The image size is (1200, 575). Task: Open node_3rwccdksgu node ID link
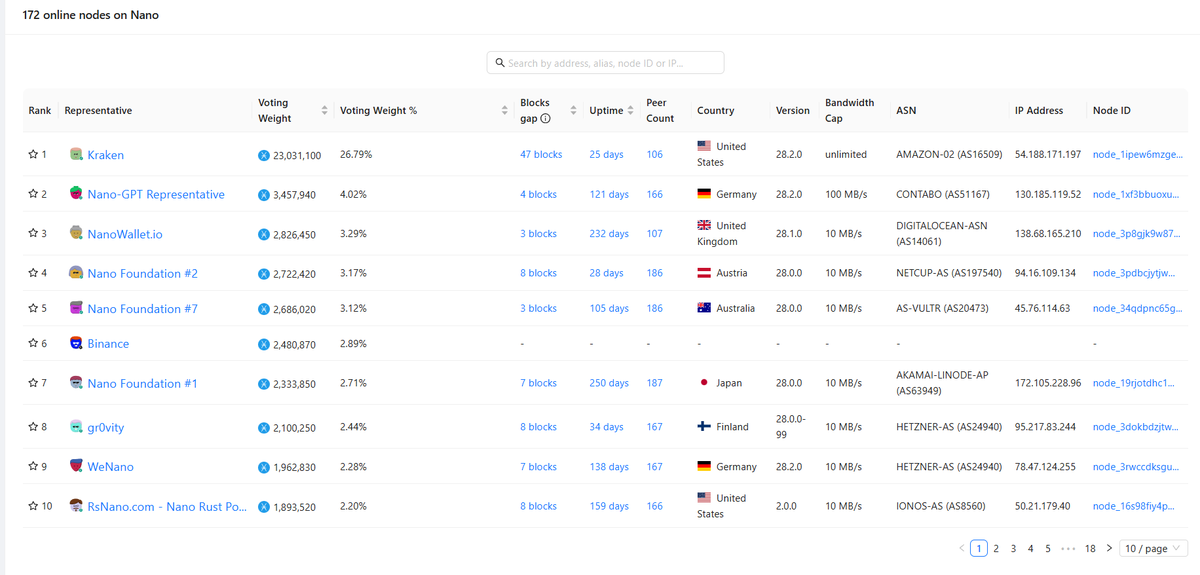[x=1137, y=467]
